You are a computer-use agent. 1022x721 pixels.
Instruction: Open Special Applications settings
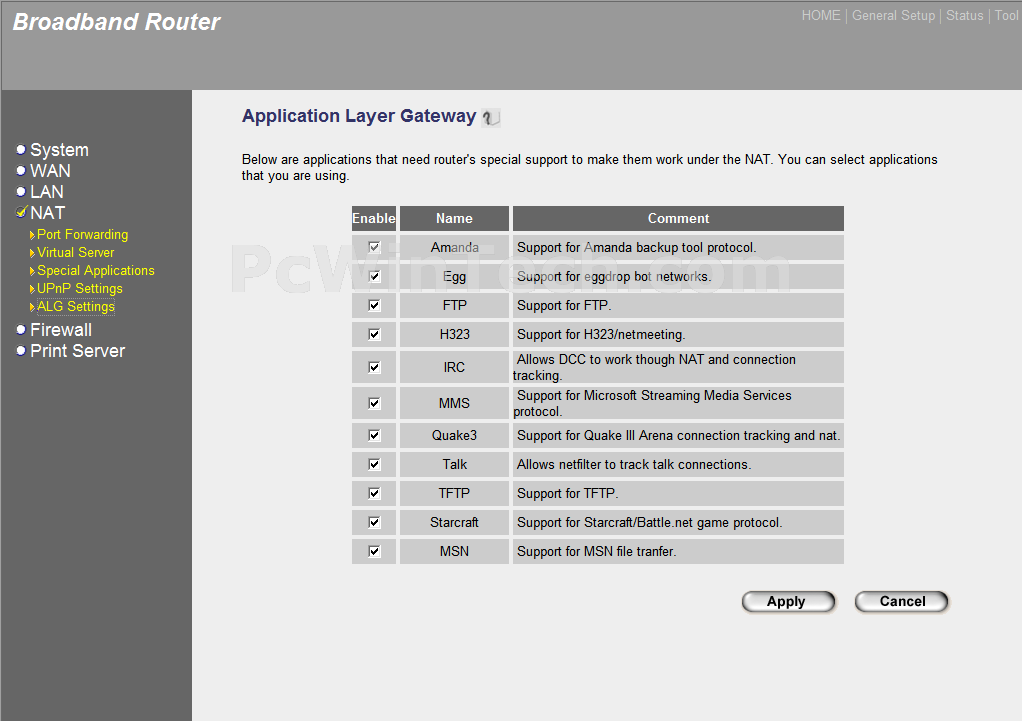[x=96, y=271]
